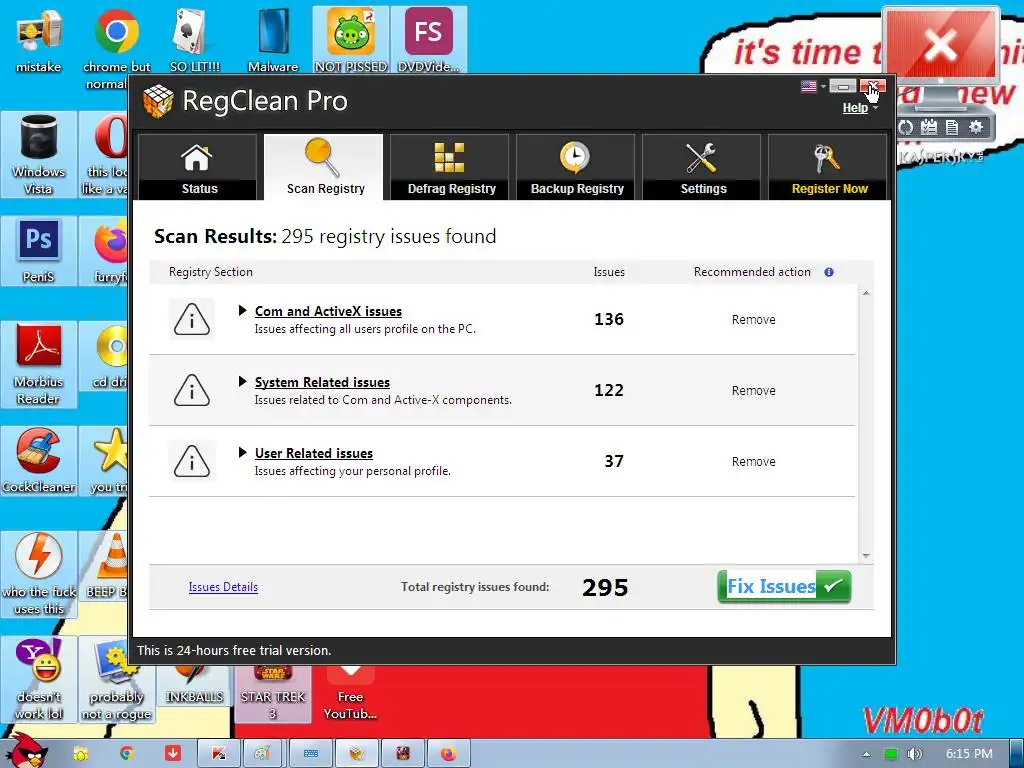This screenshot has height=768, width=1024.
Task: Click the Kaspersky gadget settings gear
Action: pyautogui.click(x=976, y=127)
